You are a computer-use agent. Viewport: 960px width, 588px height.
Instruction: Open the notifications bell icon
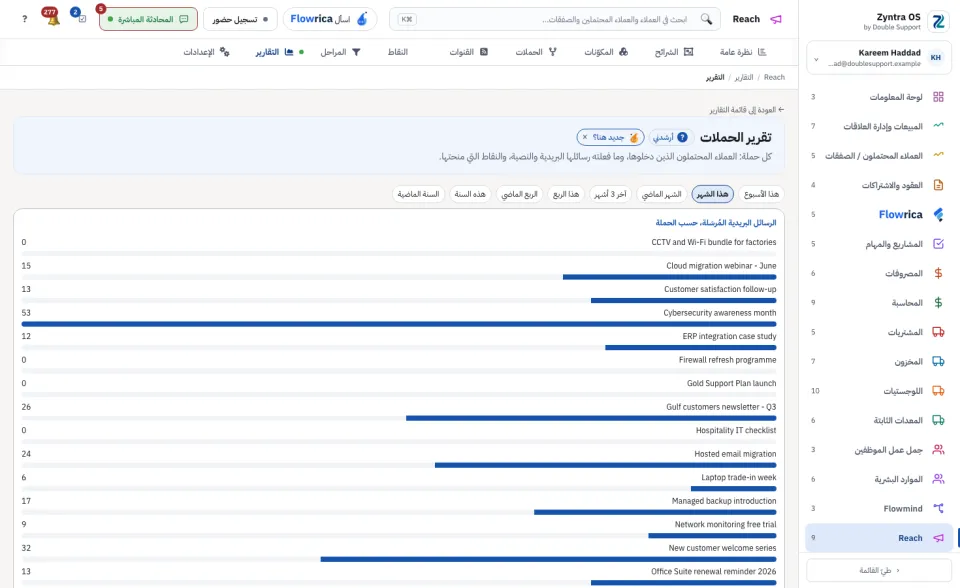coord(53,19)
